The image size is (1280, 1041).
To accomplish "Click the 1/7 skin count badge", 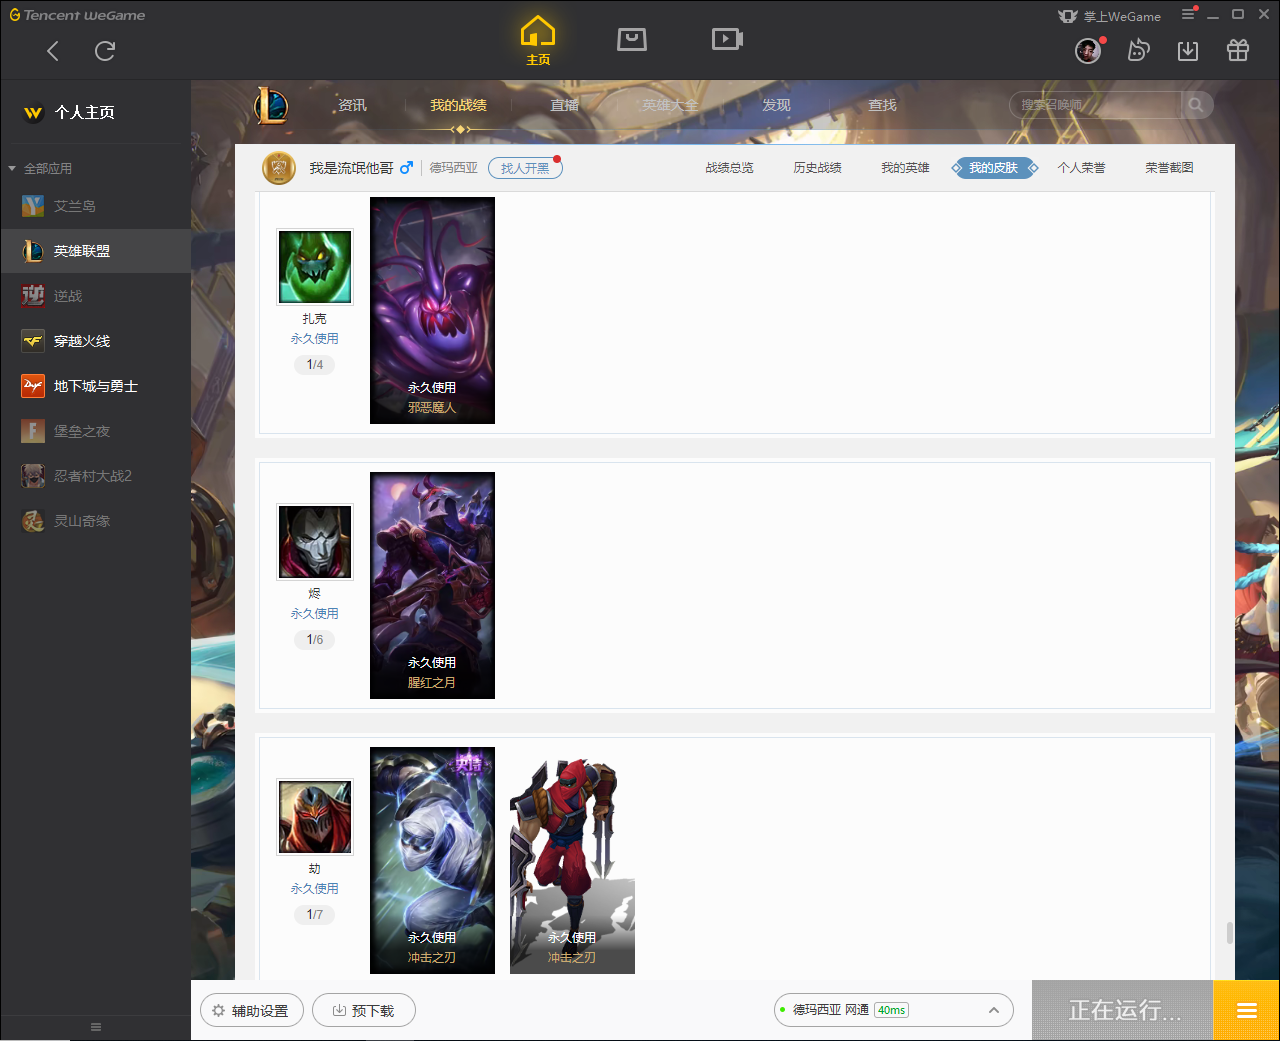I will 315,915.
